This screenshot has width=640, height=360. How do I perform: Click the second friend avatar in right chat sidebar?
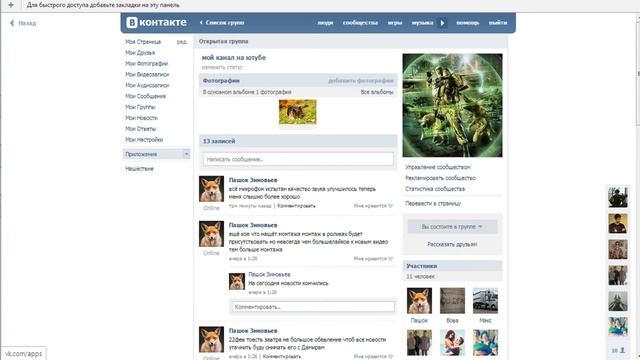(618, 223)
